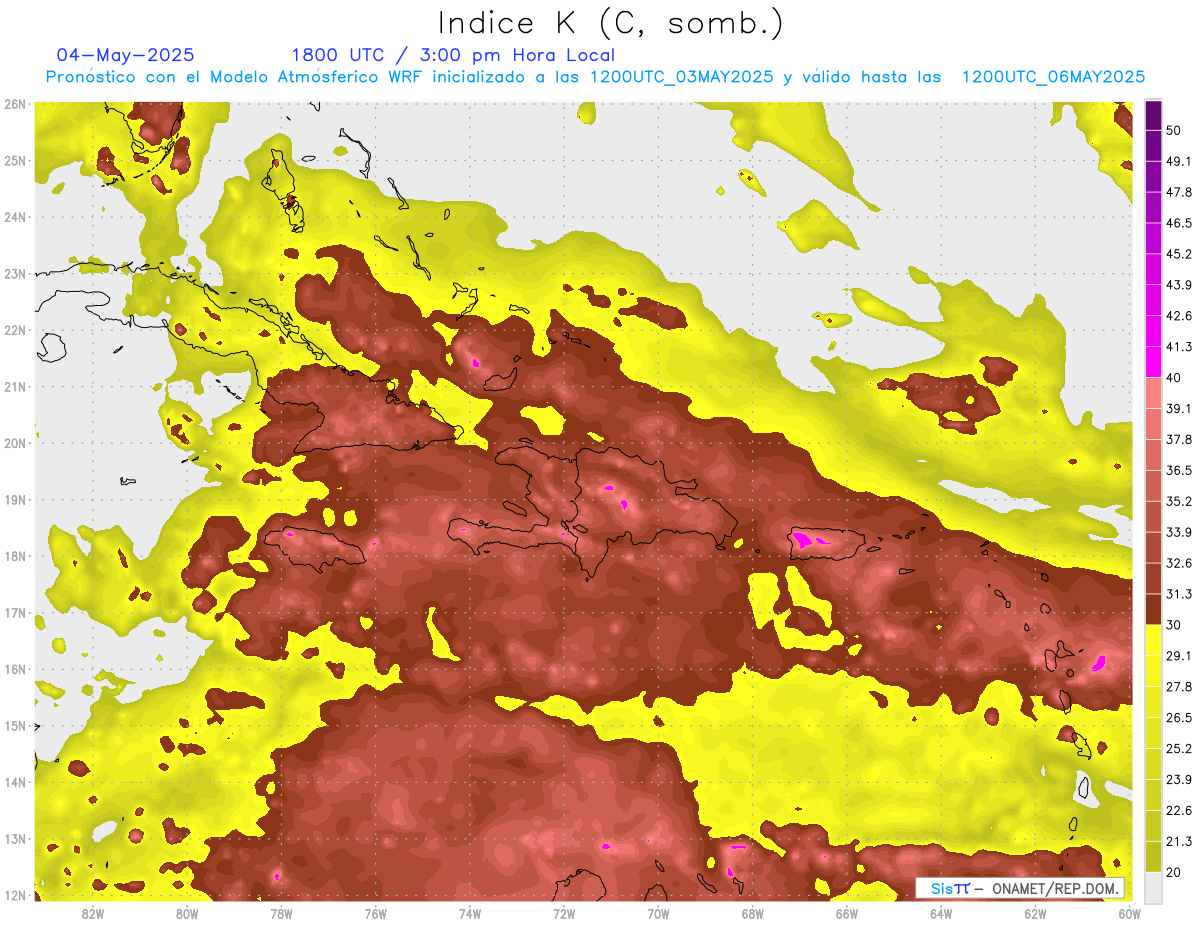
Task: Click the longitude label "82W"
Action: (x=93, y=914)
